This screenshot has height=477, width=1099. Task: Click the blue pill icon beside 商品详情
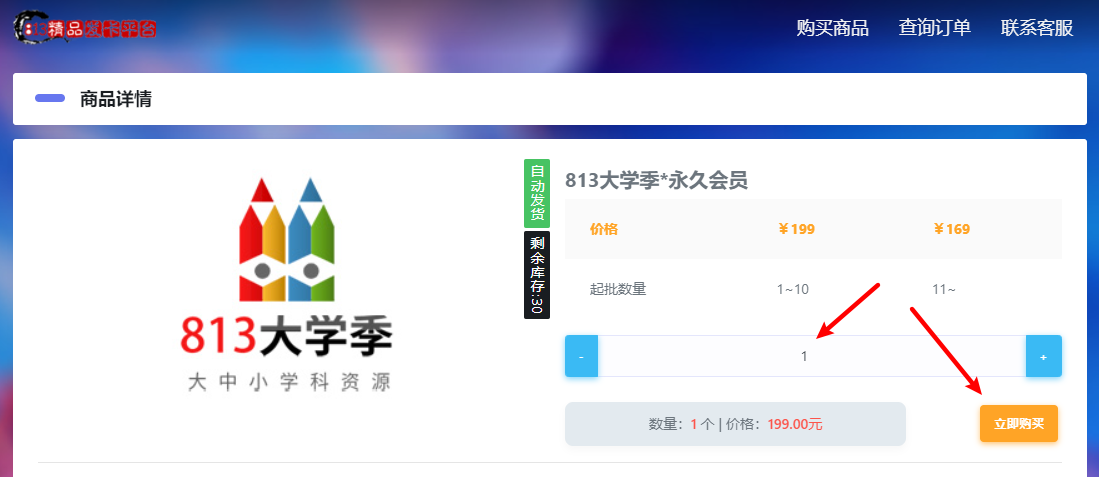tap(50, 99)
